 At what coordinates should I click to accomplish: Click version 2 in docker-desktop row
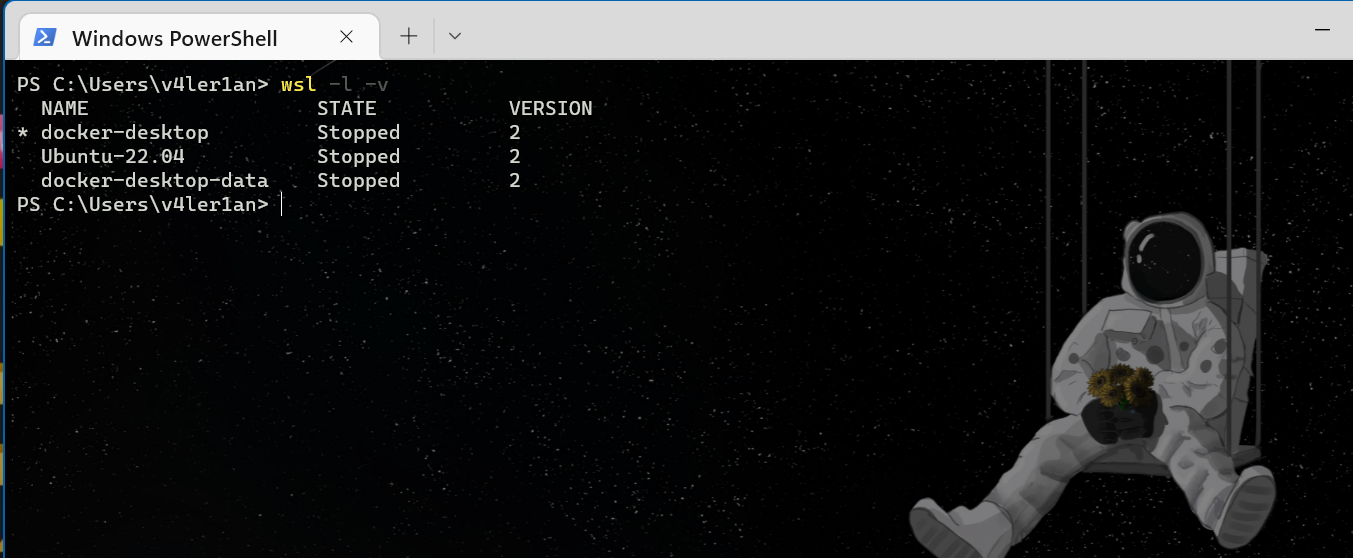[x=515, y=132]
